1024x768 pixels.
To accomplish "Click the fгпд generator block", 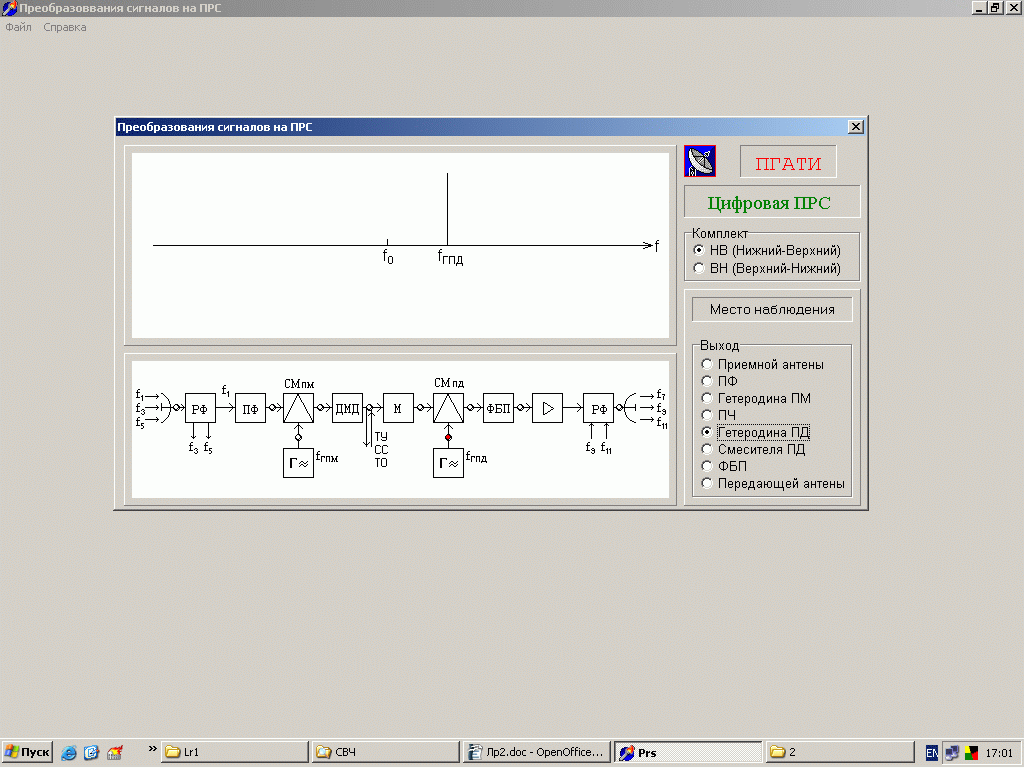I will coord(449,463).
